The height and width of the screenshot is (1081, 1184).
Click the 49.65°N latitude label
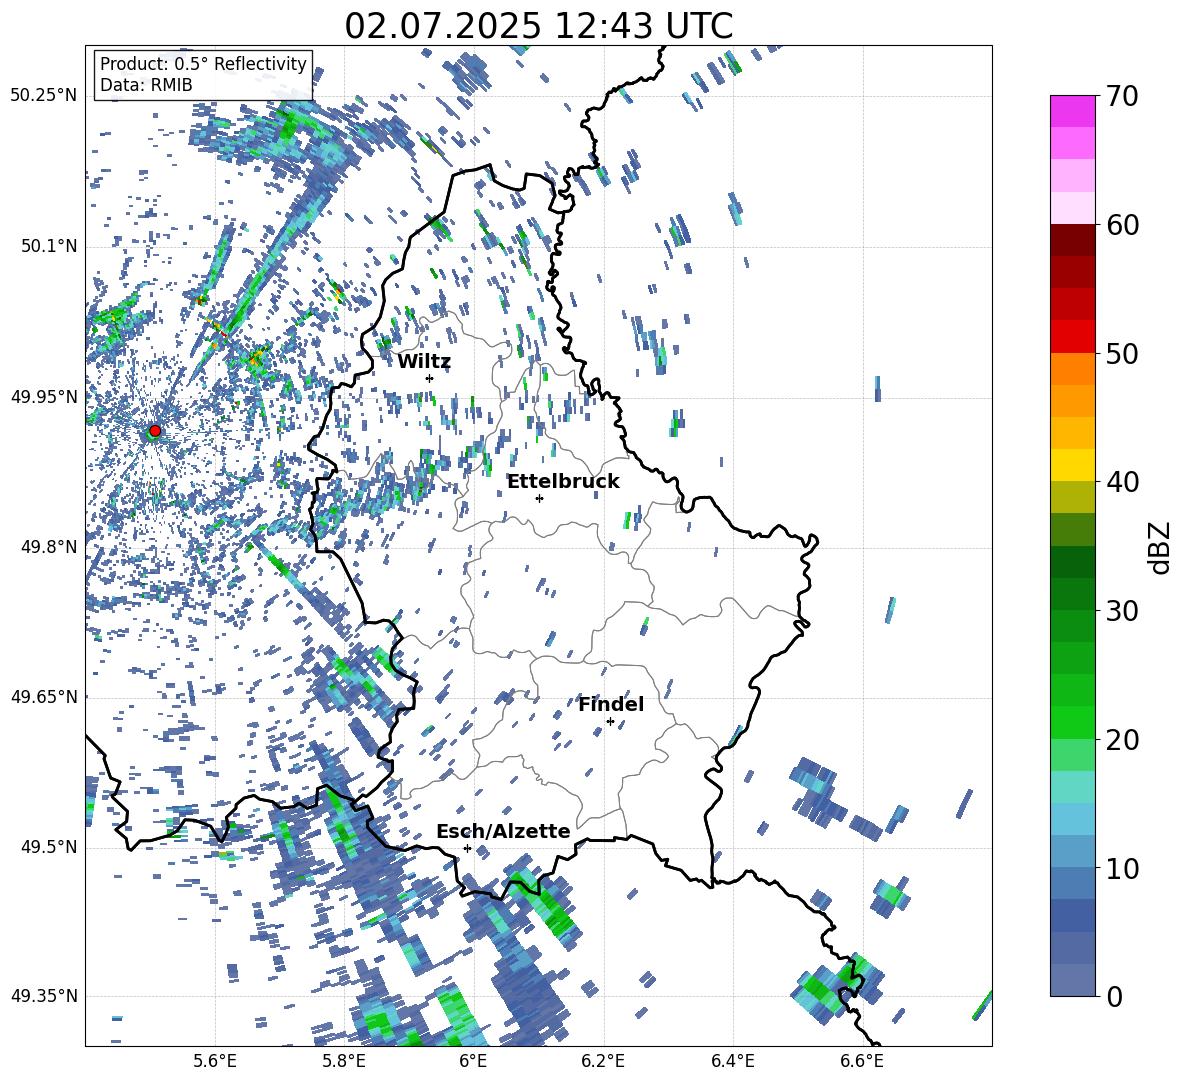44,697
